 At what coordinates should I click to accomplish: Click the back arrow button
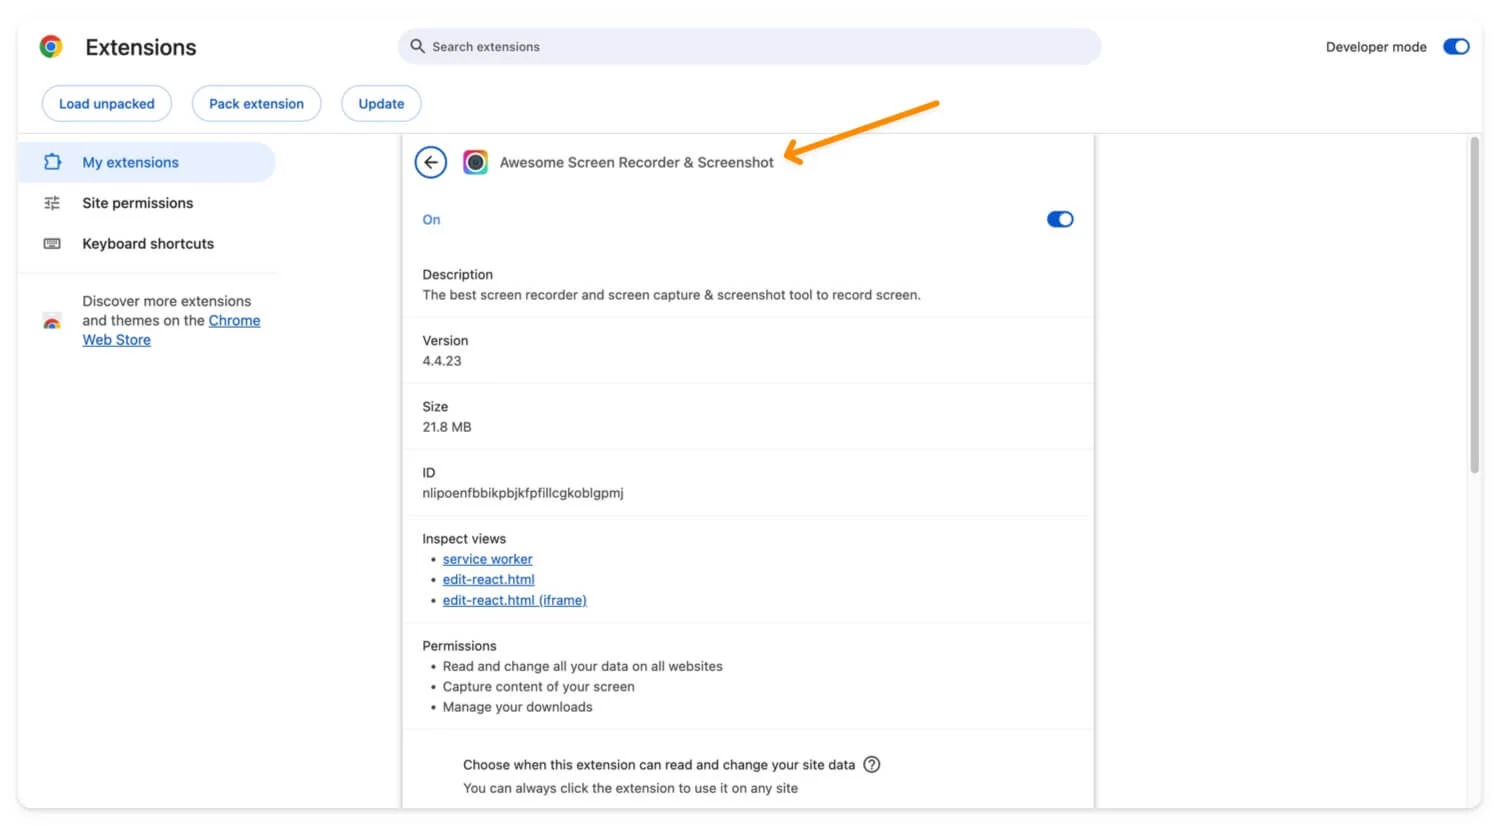[x=431, y=162]
